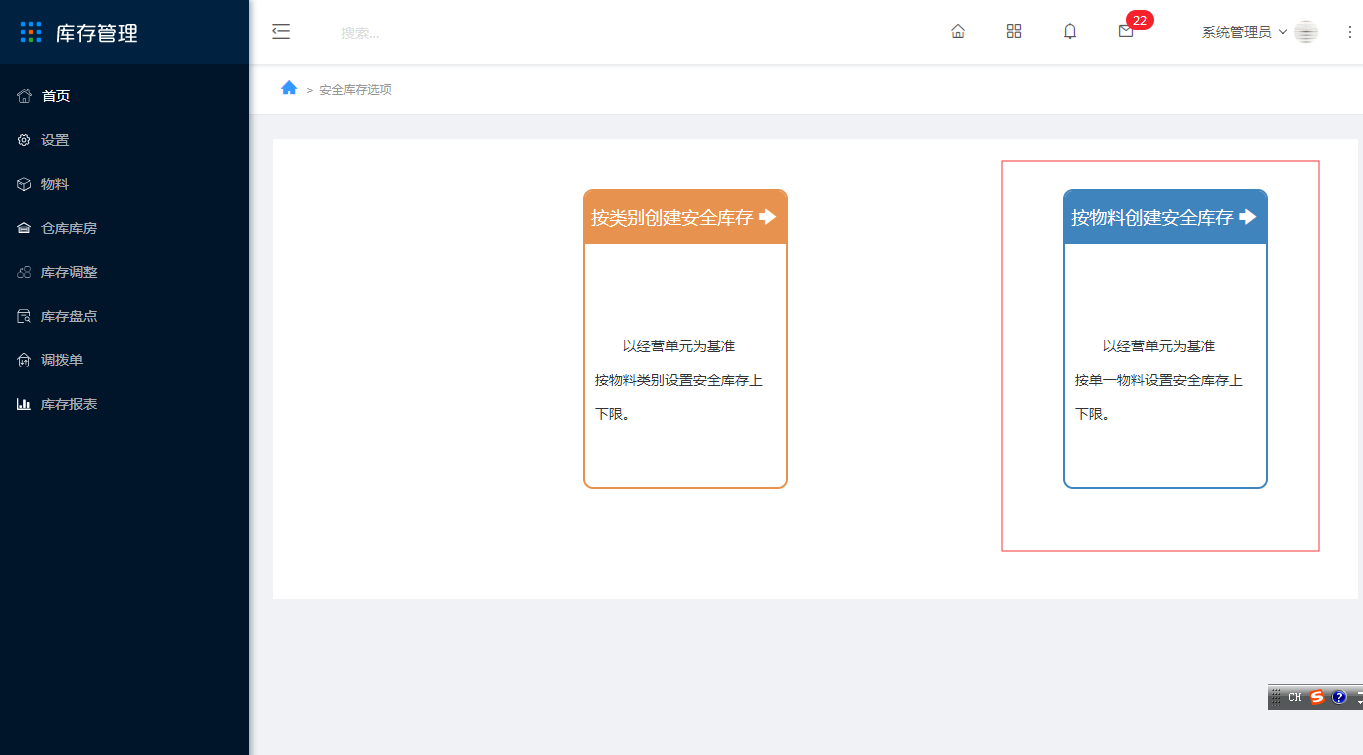Image resolution: width=1363 pixels, height=755 pixels.
Task: Click 按物料创建安全库存 blue header
Action: [1165, 217]
